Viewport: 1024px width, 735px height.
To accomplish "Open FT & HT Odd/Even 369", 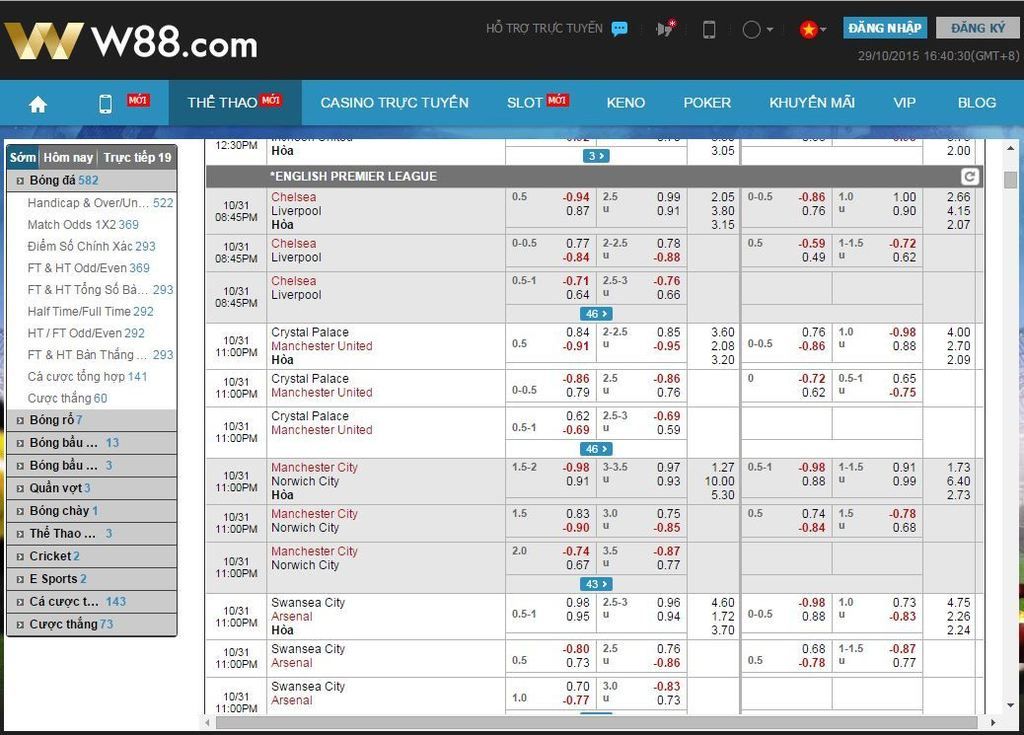I will 89,268.
